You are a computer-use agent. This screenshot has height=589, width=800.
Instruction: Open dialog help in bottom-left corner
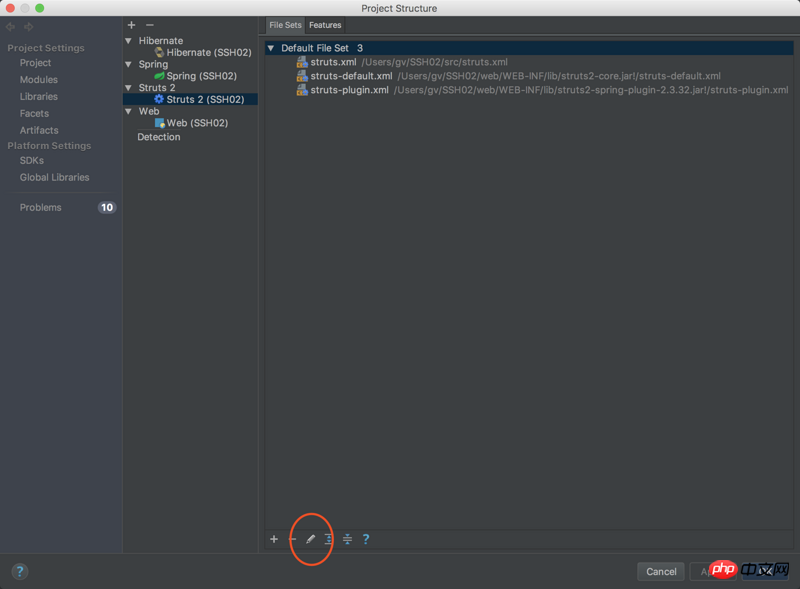pyautogui.click(x=20, y=571)
